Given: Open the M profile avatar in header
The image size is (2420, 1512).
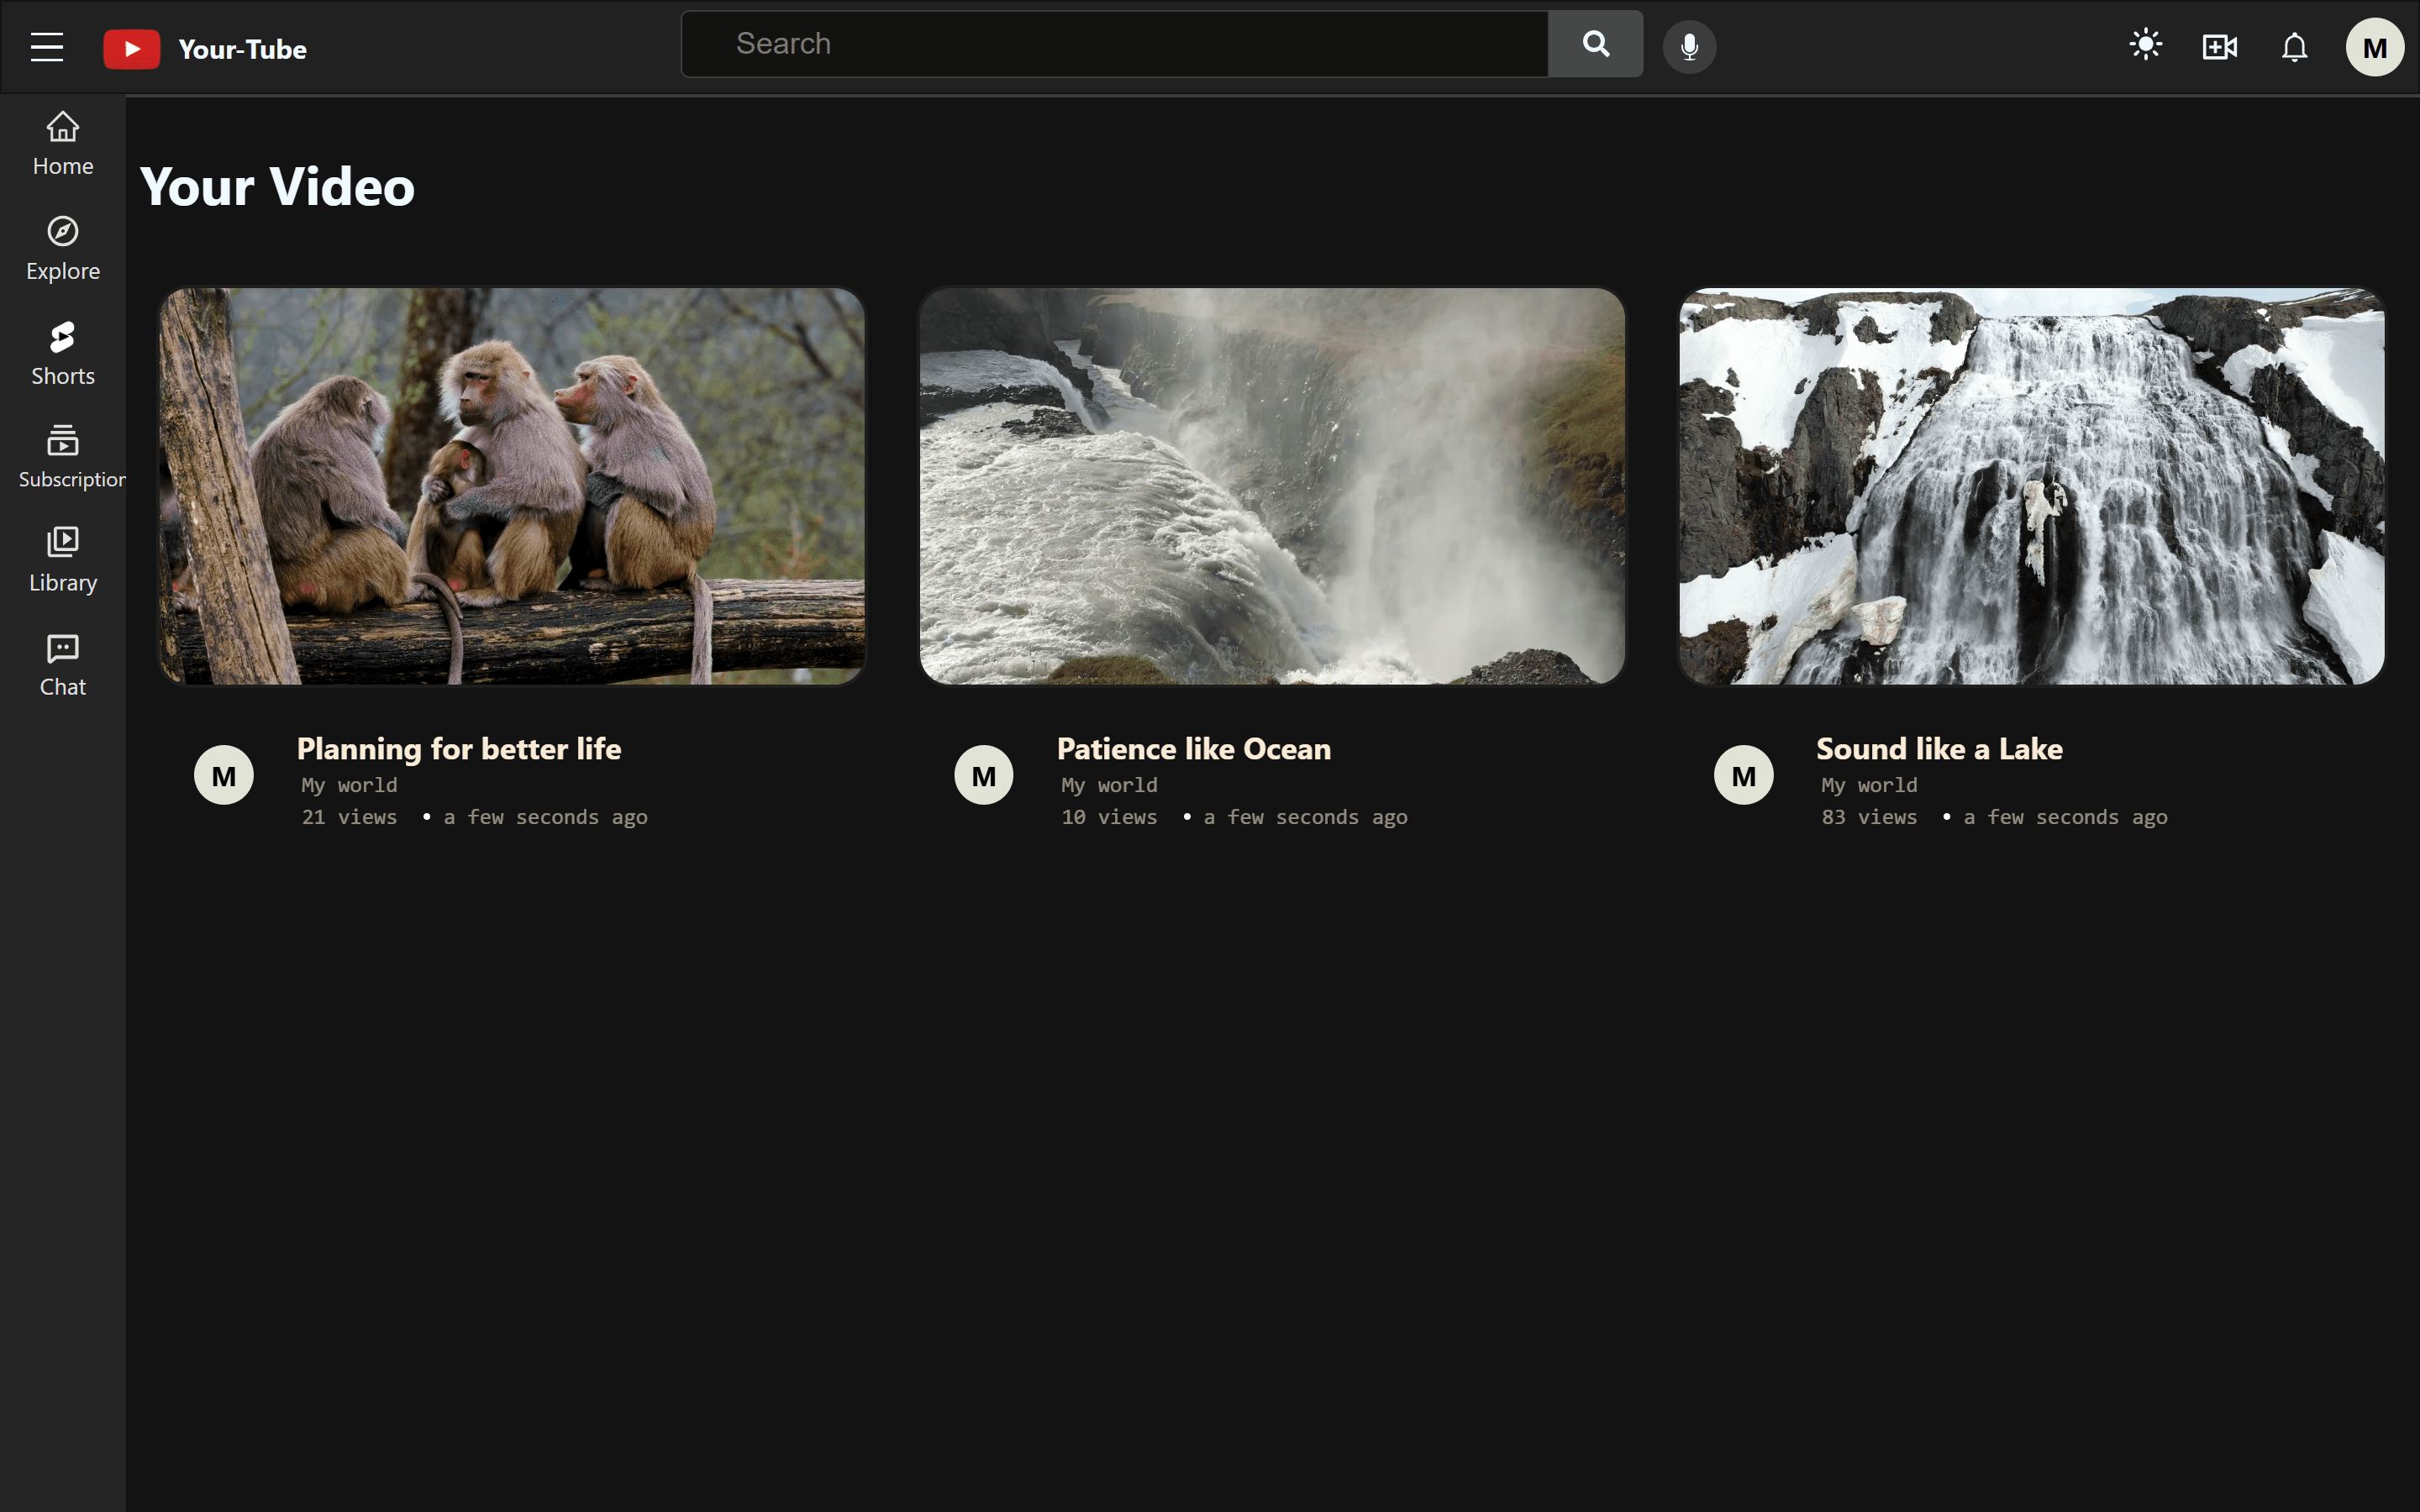Looking at the screenshot, I should point(2374,47).
